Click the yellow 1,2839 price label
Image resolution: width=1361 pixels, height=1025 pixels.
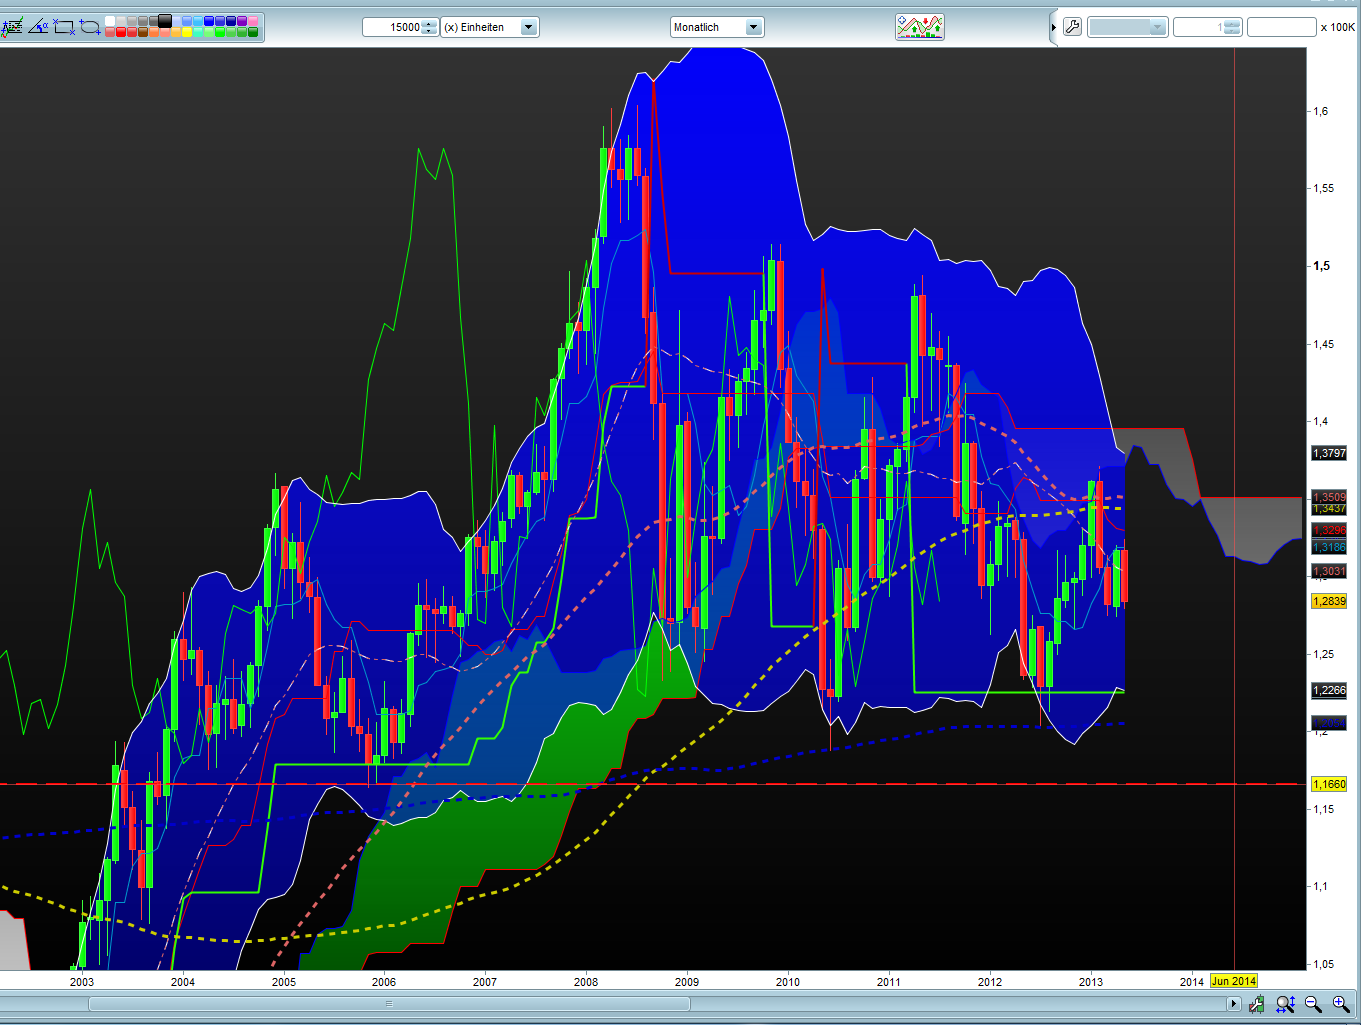pyautogui.click(x=1329, y=601)
